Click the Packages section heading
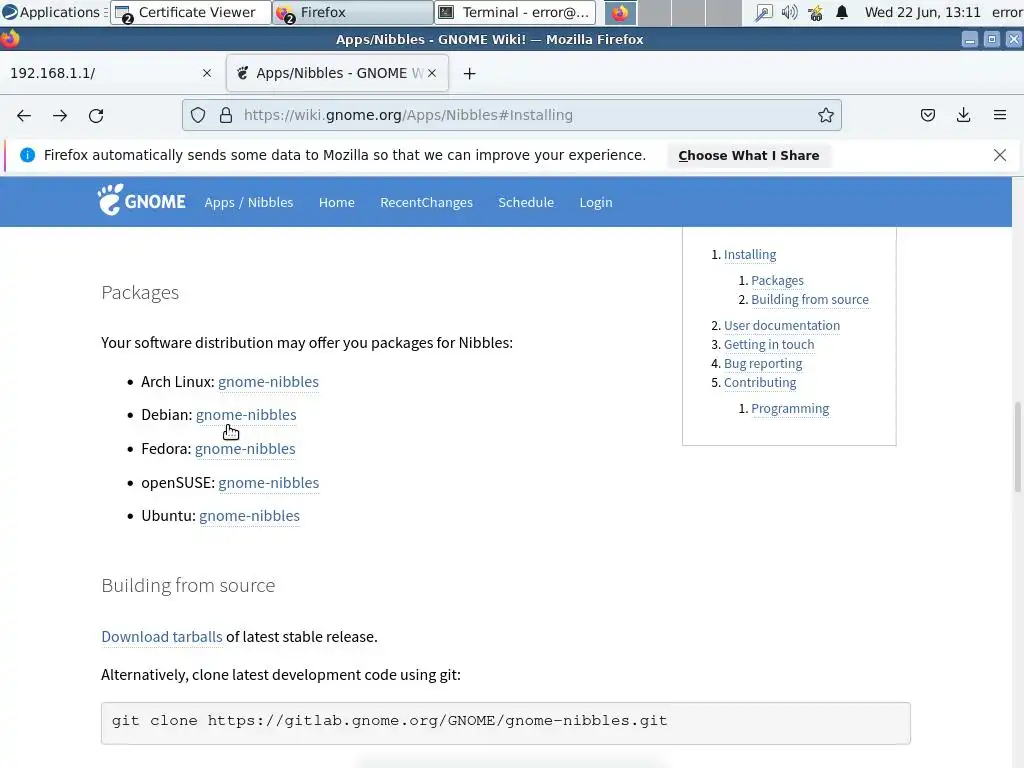The height and width of the screenshot is (768, 1024). pyautogui.click(x=140, y=293)
